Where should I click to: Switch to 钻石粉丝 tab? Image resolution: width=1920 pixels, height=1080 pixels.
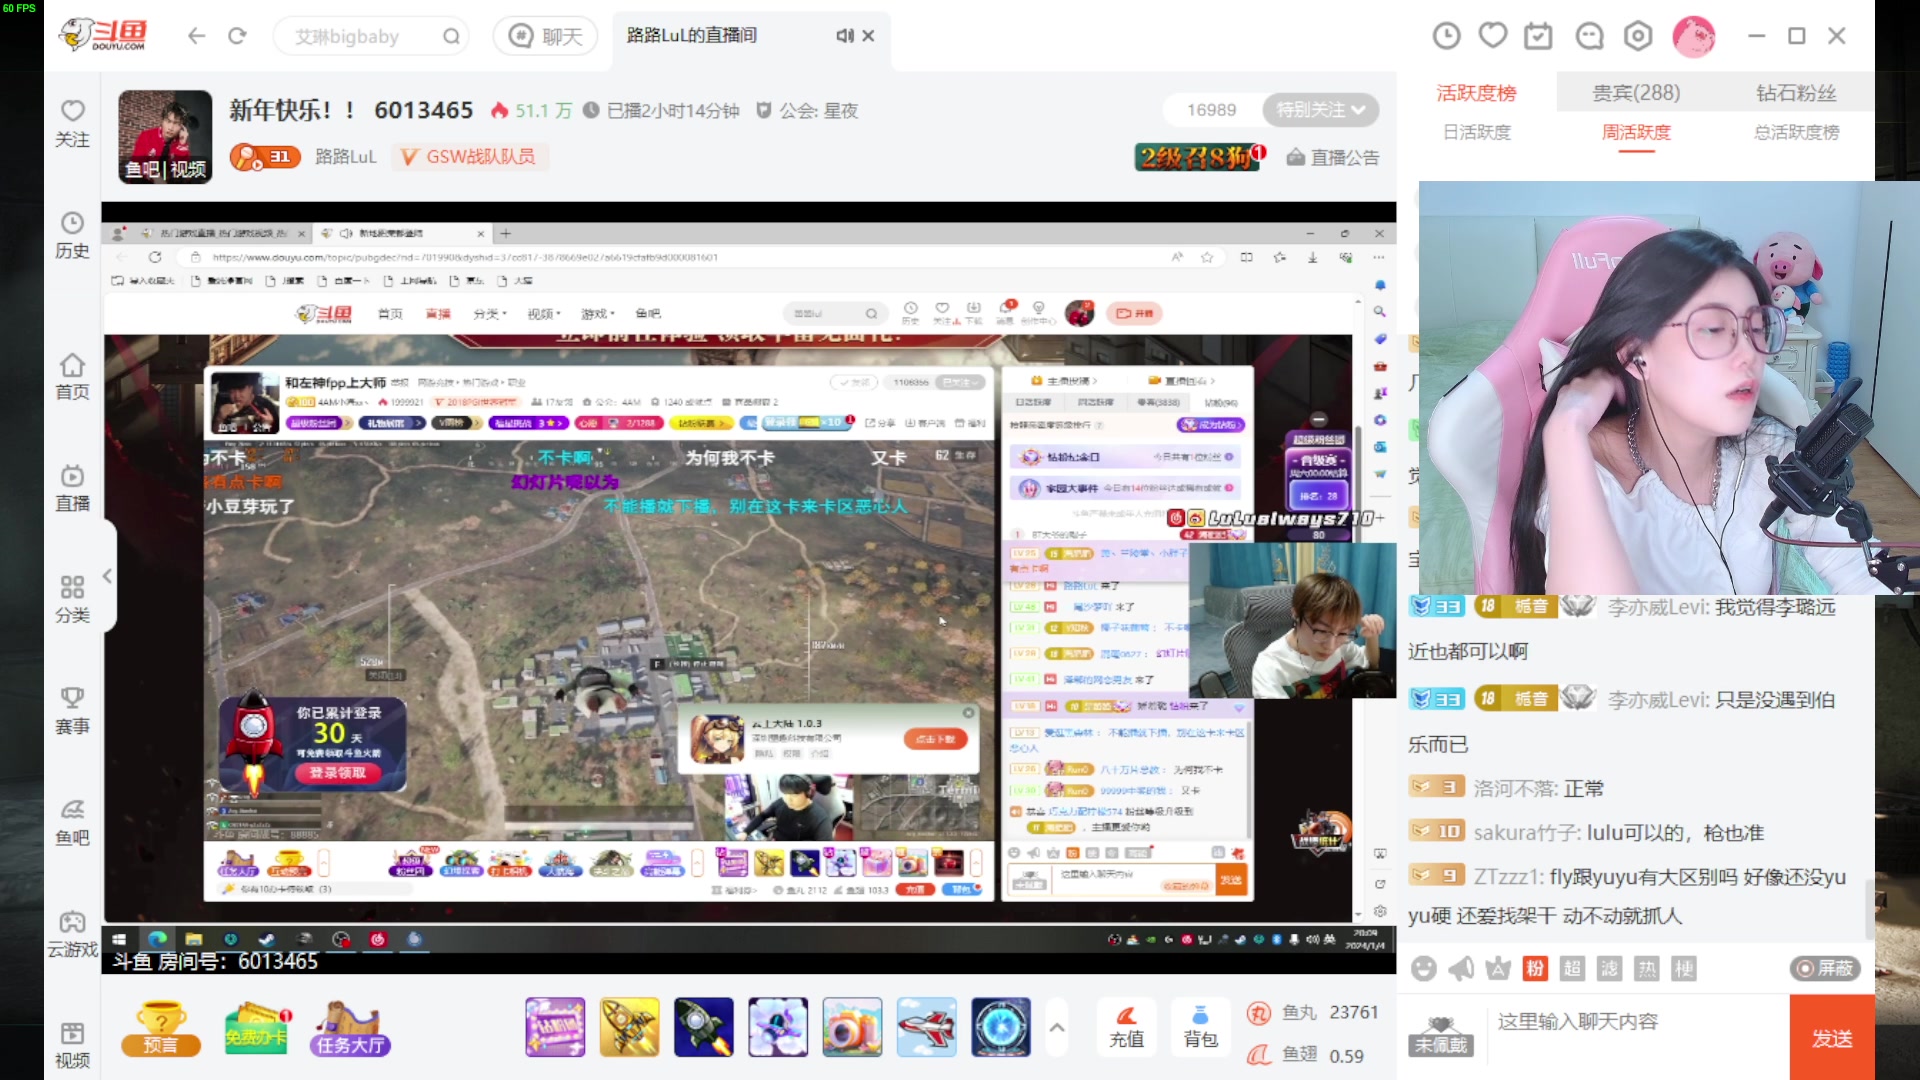1796,93
